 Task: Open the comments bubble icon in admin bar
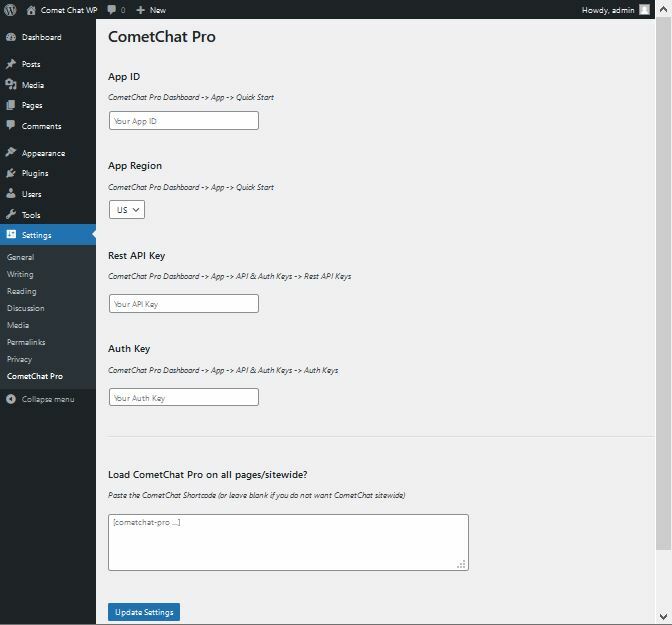click(x=111, y=10)
